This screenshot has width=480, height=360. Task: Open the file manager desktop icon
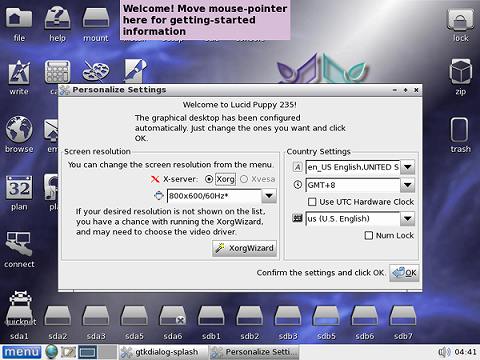pos(19,19)
